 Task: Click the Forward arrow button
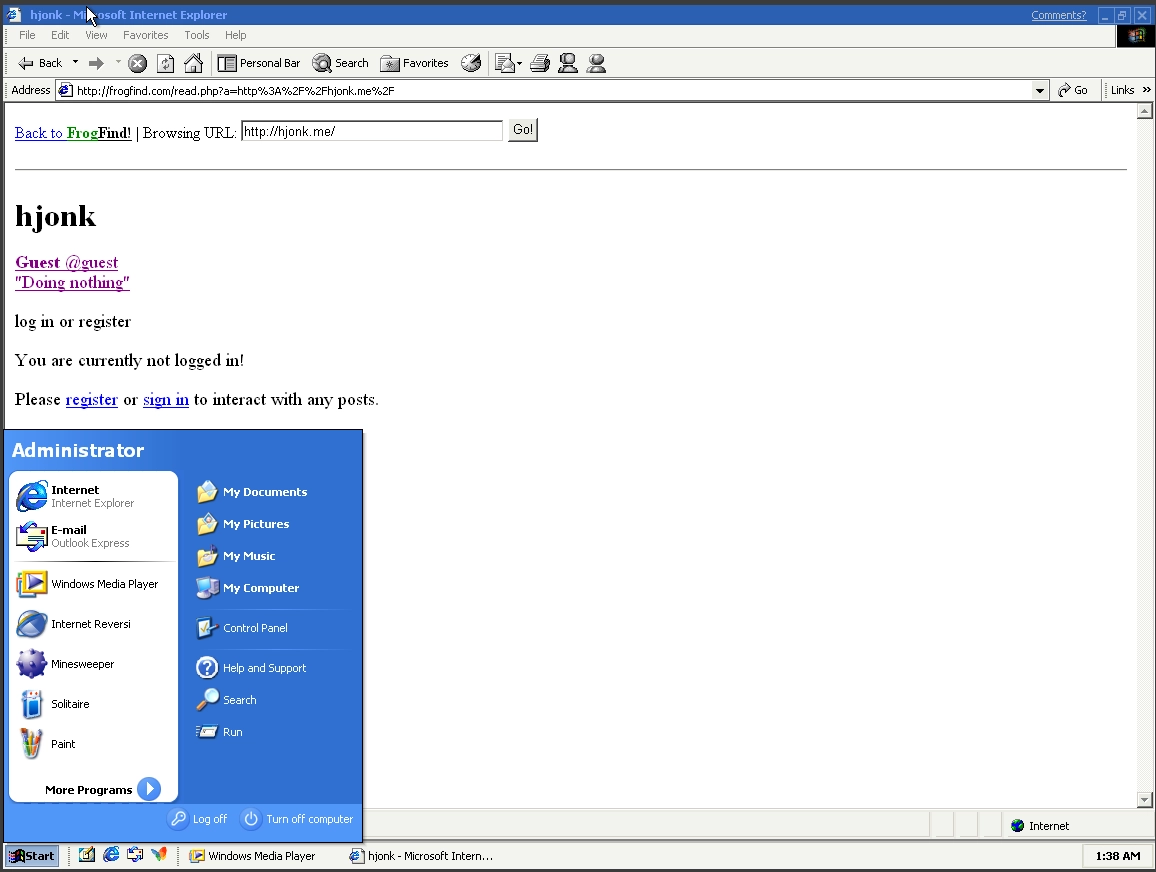click(96, 63)
